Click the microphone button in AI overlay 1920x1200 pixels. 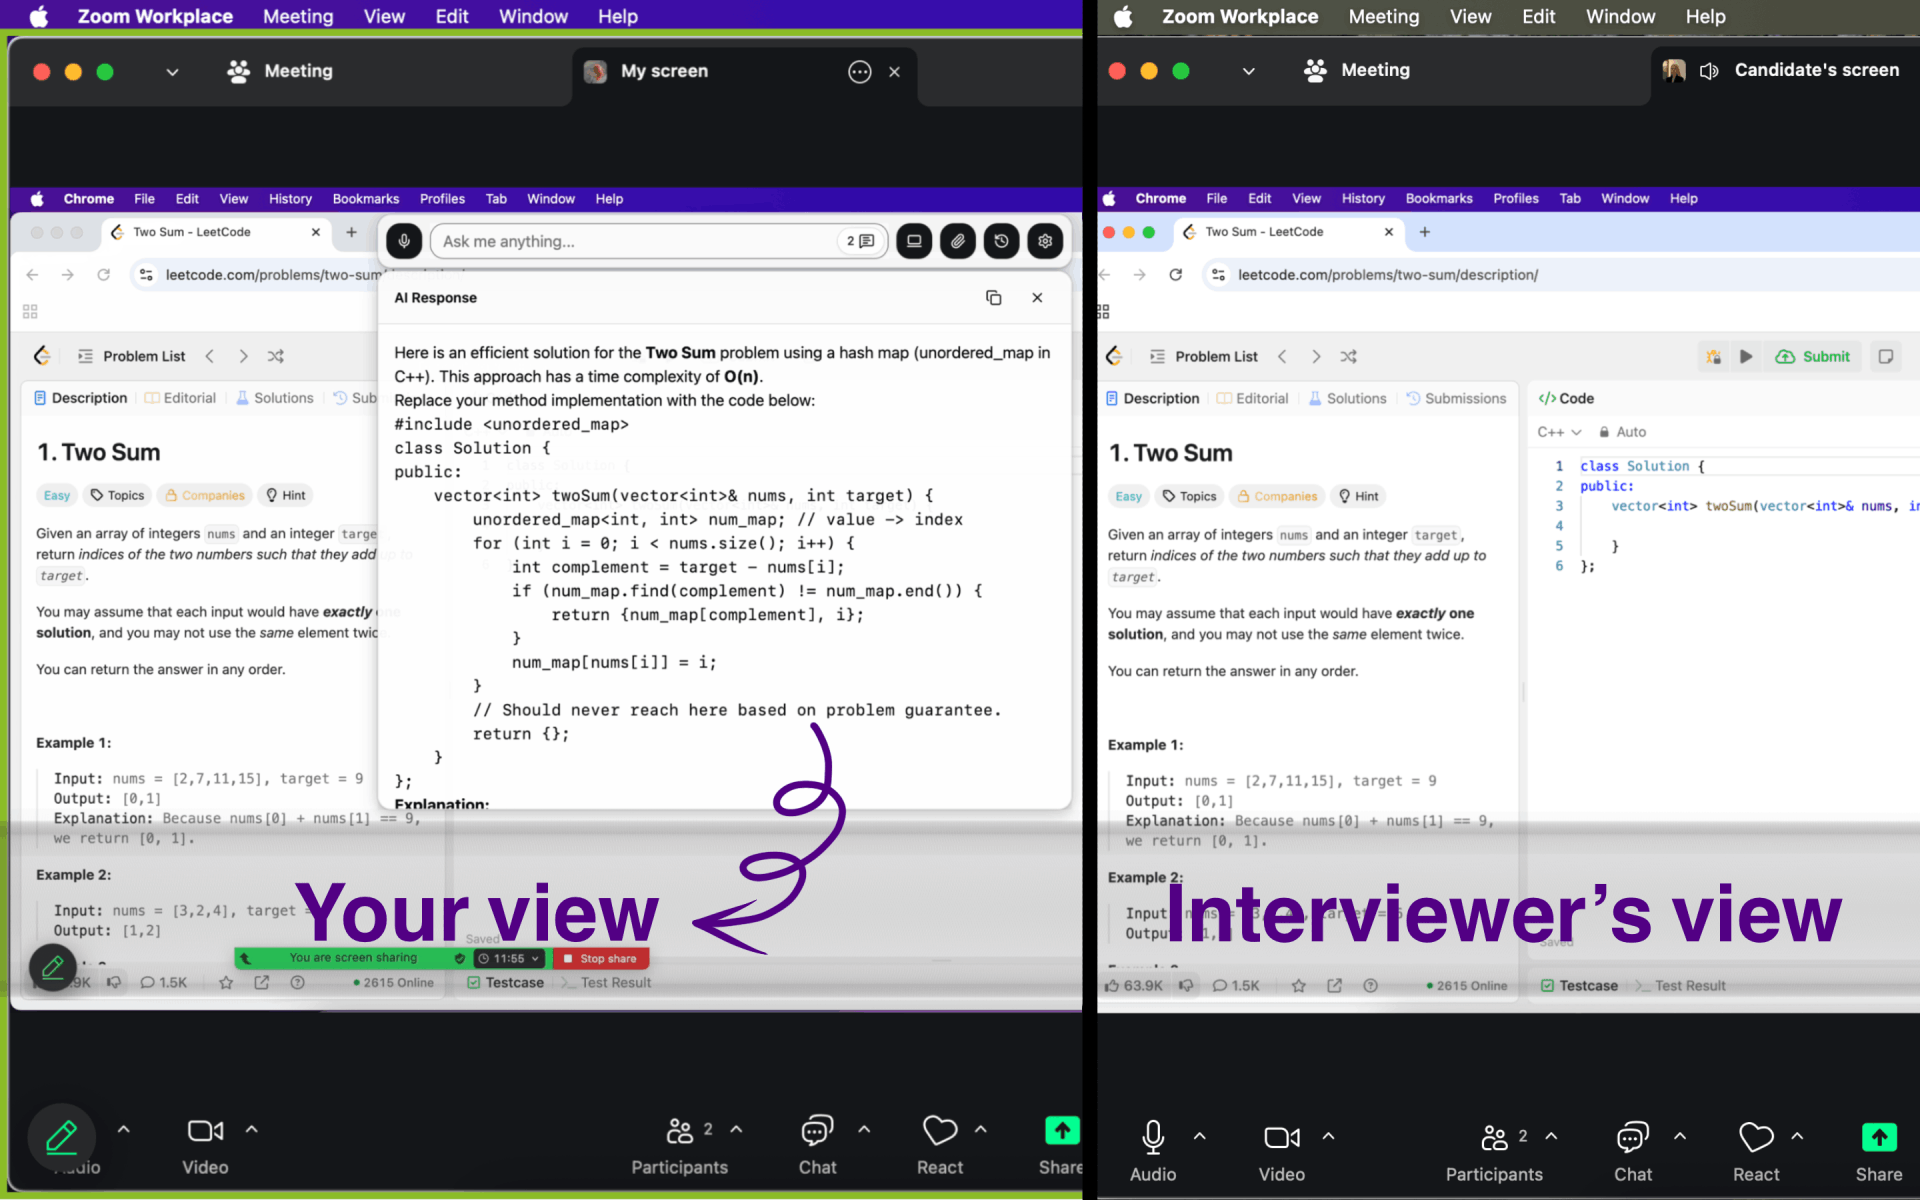coord(404,241)
